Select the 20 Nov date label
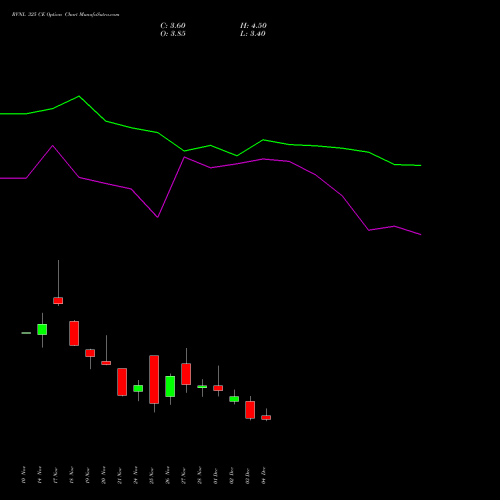 [103, 475]
